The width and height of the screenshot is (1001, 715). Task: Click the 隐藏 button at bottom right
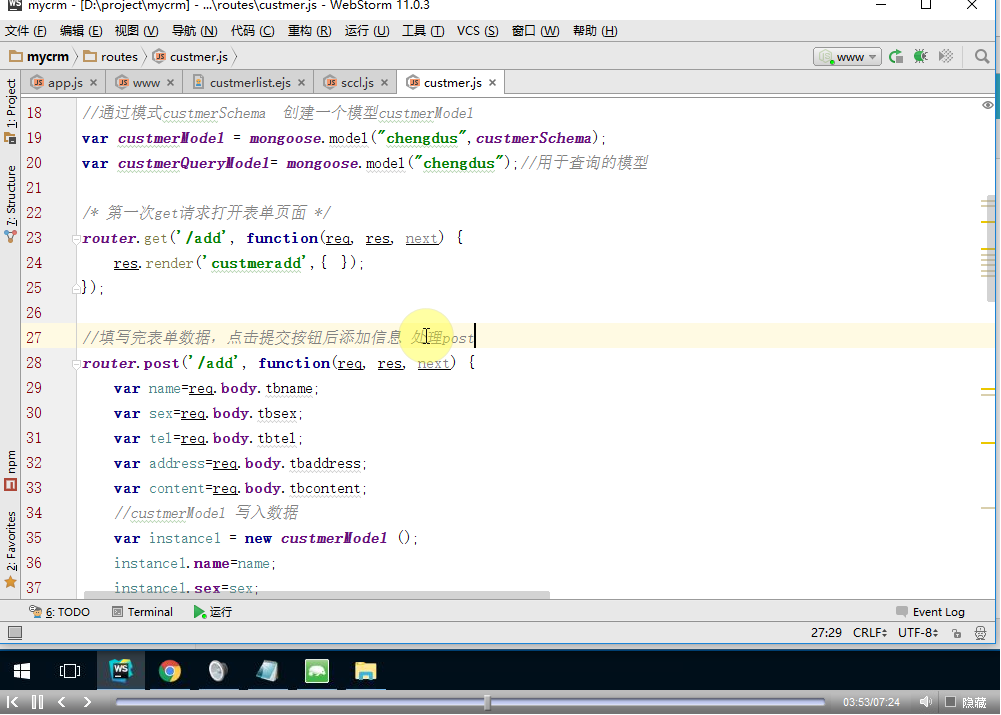tap(975, 701)
